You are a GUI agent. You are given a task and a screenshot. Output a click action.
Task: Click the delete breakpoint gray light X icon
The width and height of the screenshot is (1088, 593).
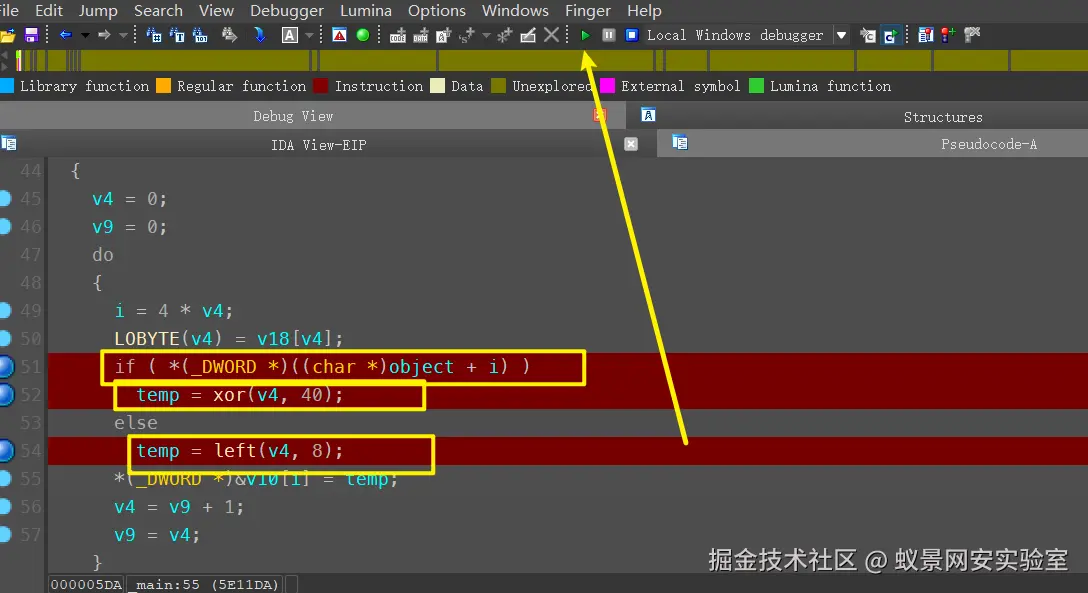click(972, 34)
